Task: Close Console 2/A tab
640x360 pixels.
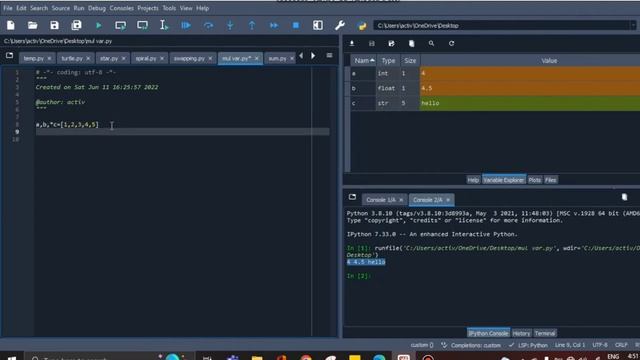Action: click(448, 200)
